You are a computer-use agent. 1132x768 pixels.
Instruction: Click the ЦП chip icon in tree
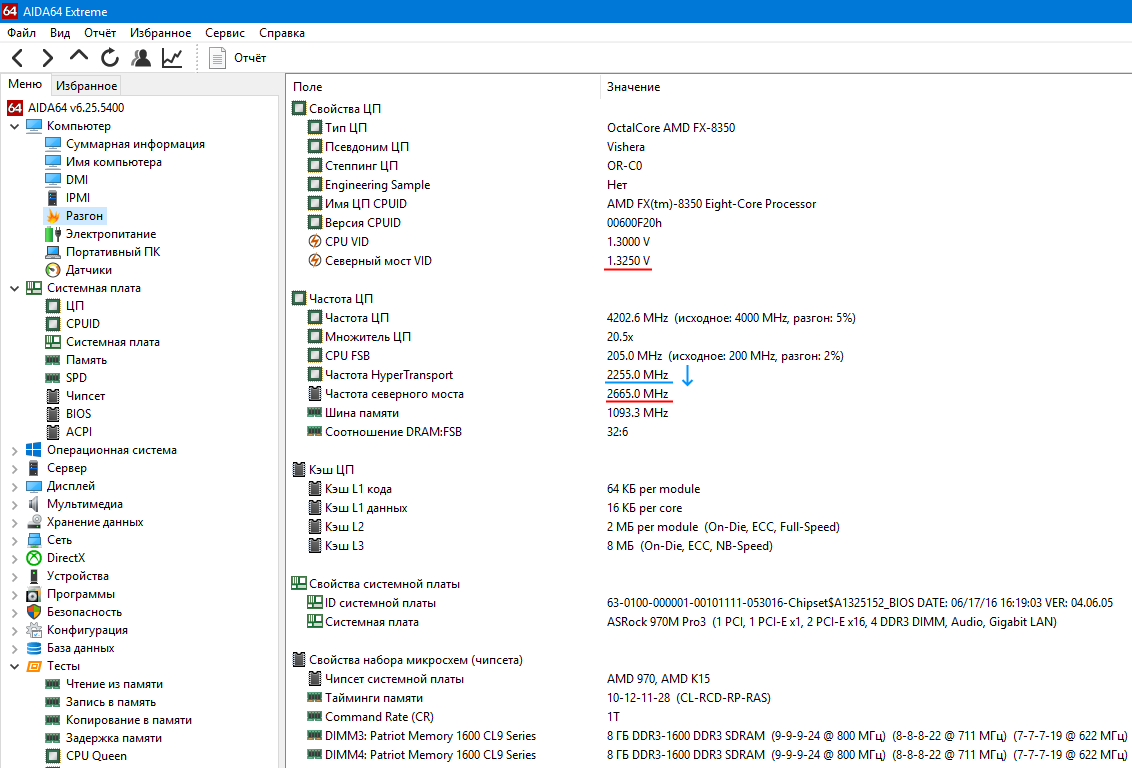(x=53, y=306)
